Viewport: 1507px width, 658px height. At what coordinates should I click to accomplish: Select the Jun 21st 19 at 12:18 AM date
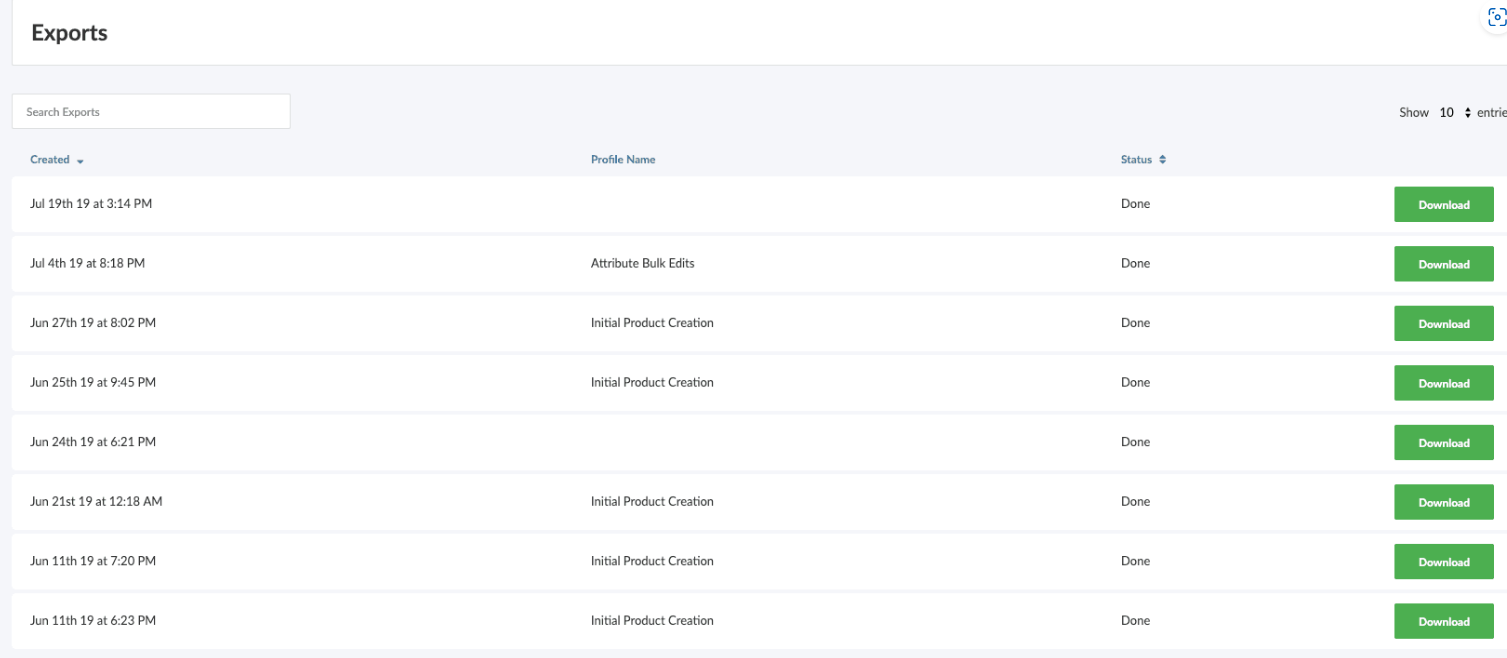(x=96, y=502)
